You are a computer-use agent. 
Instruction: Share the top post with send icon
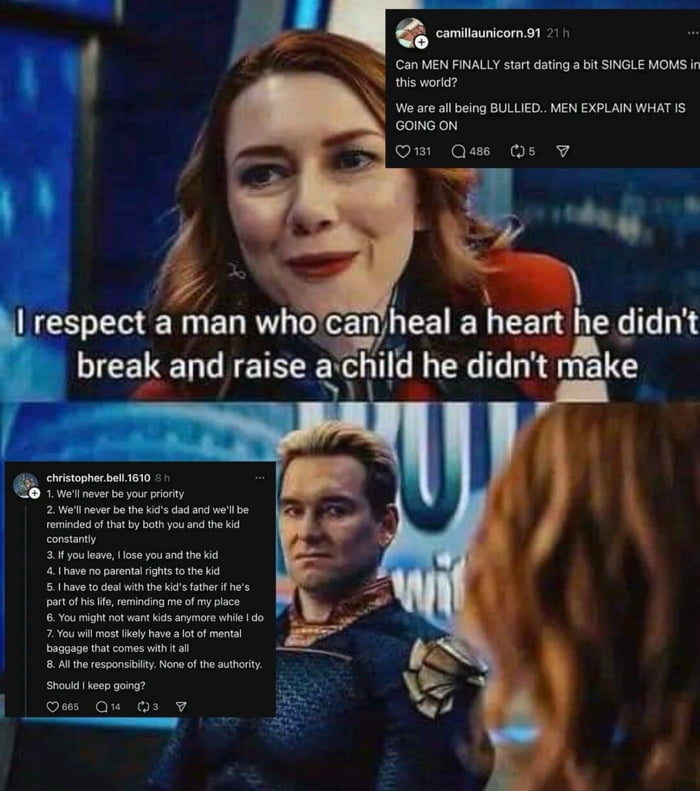pos(562,151)
